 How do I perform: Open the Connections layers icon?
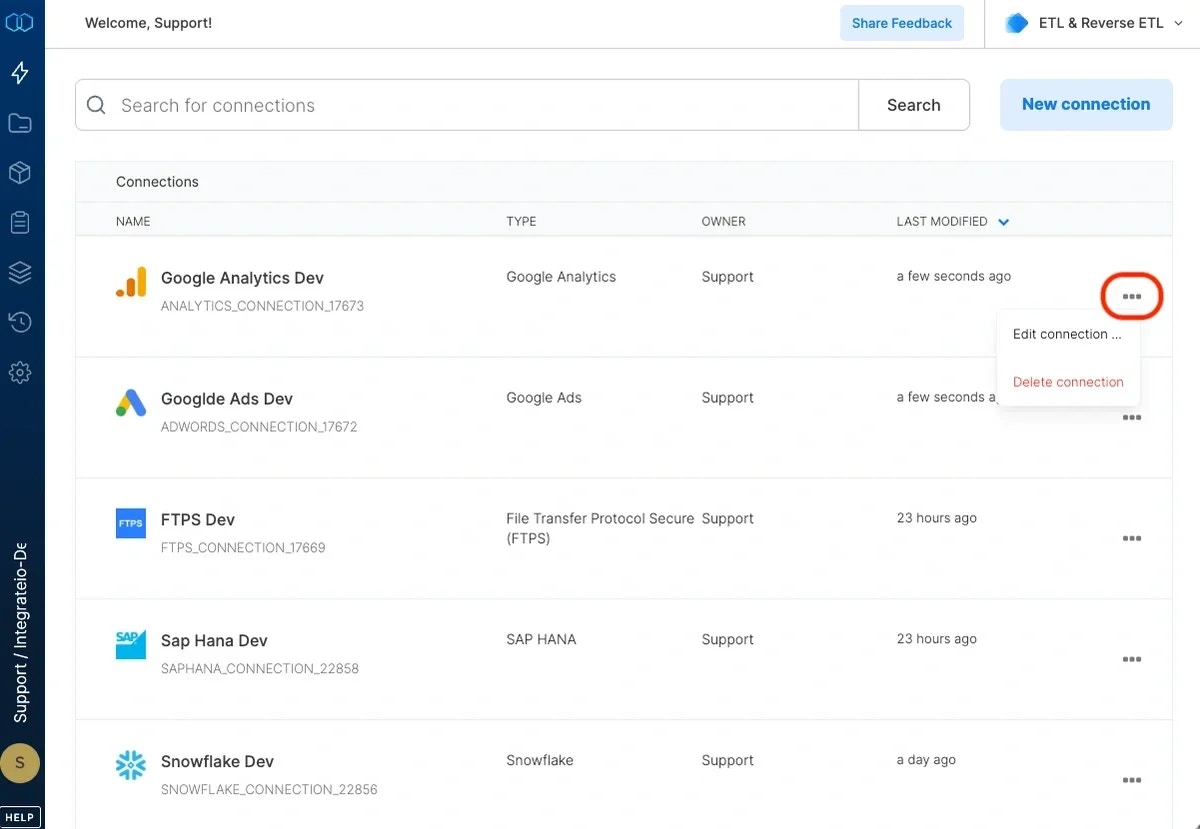tap(21, 272)
